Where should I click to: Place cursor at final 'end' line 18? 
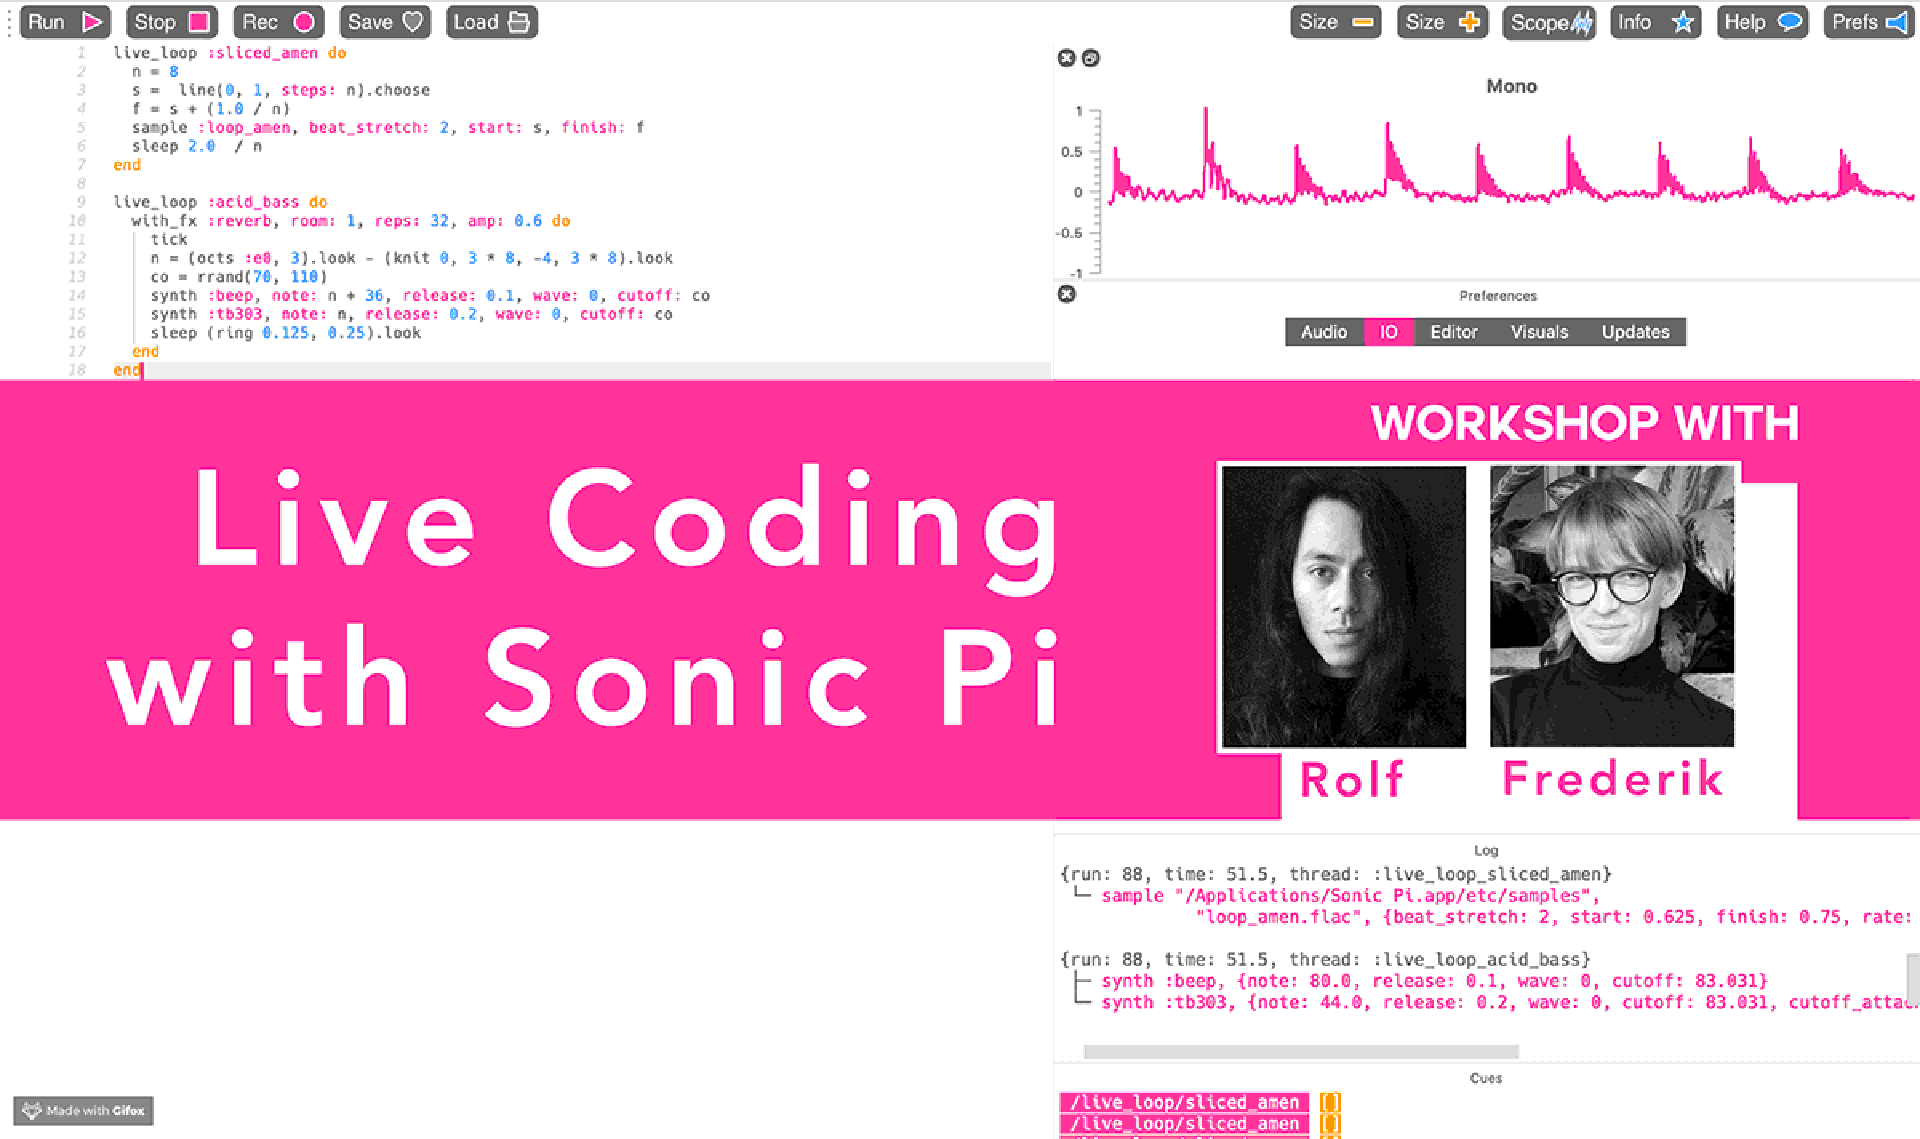[127, 370]
